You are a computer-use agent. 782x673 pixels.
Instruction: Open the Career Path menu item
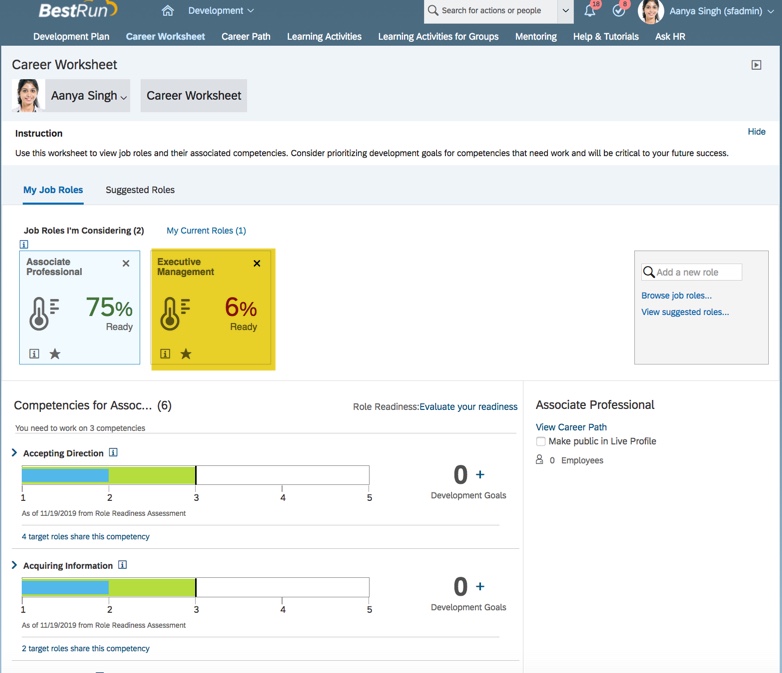click(x=246, y=36)
